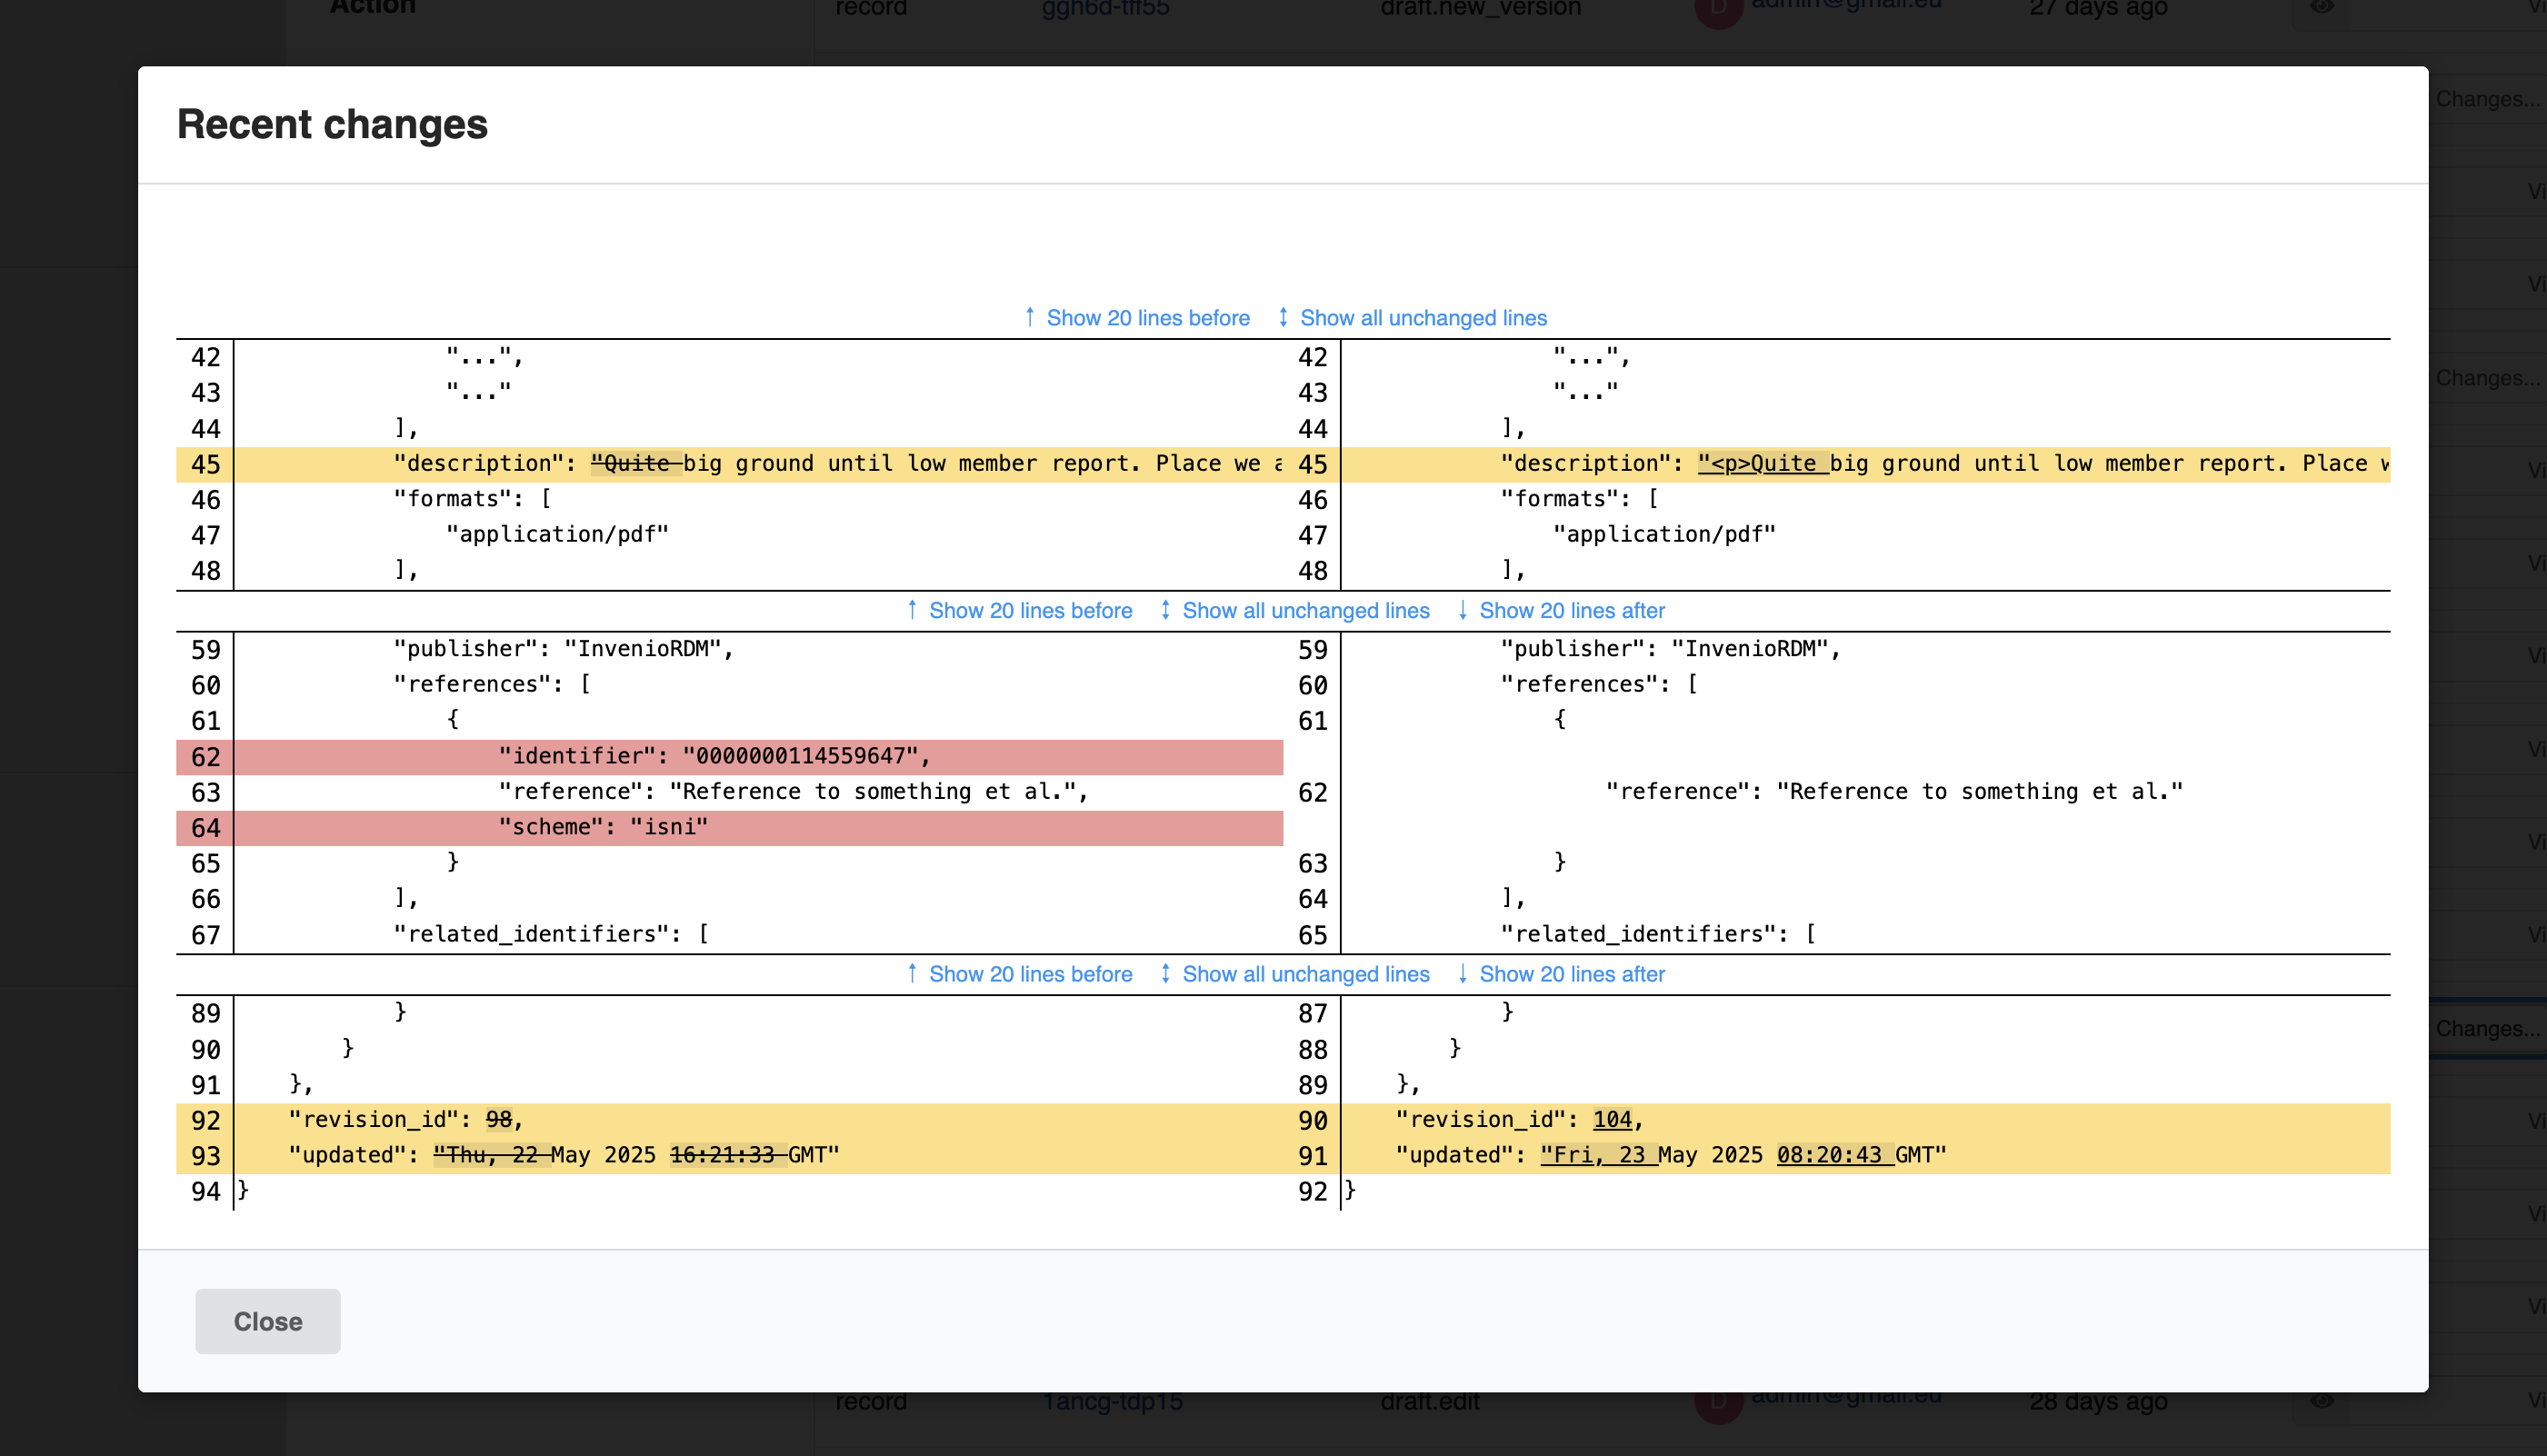Show all unchanged lines above line 42
This screenshot has height=1456, width=2547.
click(x=1411, y=318)
